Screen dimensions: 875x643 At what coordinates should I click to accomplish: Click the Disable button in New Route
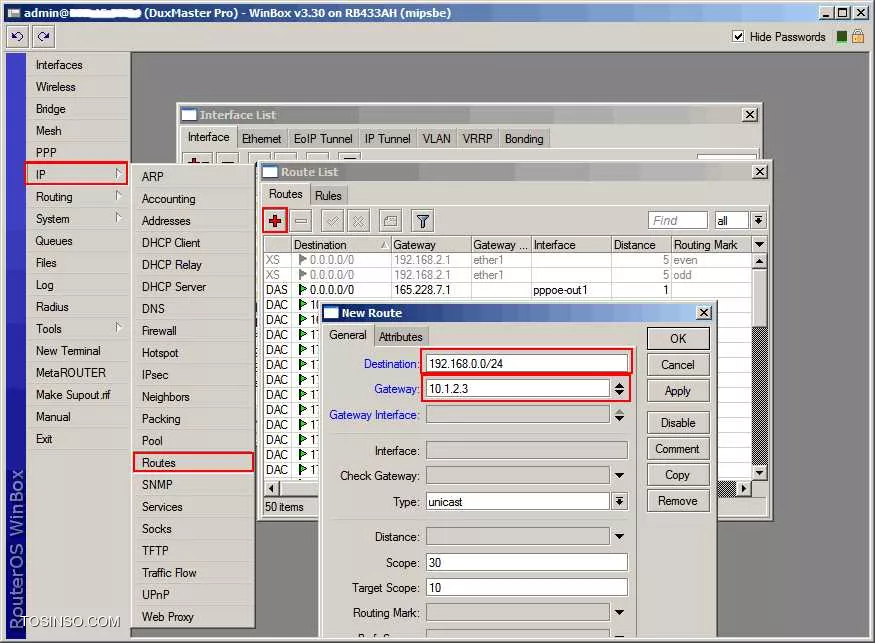click(x=678, y=423)
